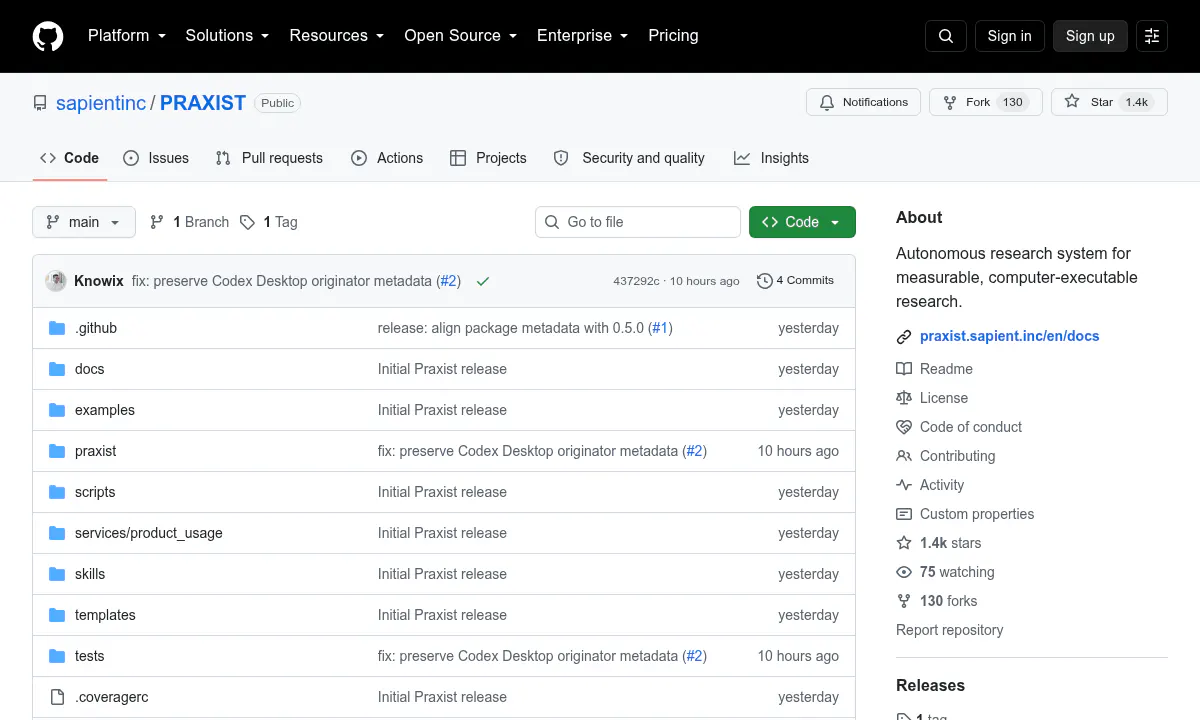Click the Sign in button
Viewport: 1200px width, 720px height.
coord(1009,36)
